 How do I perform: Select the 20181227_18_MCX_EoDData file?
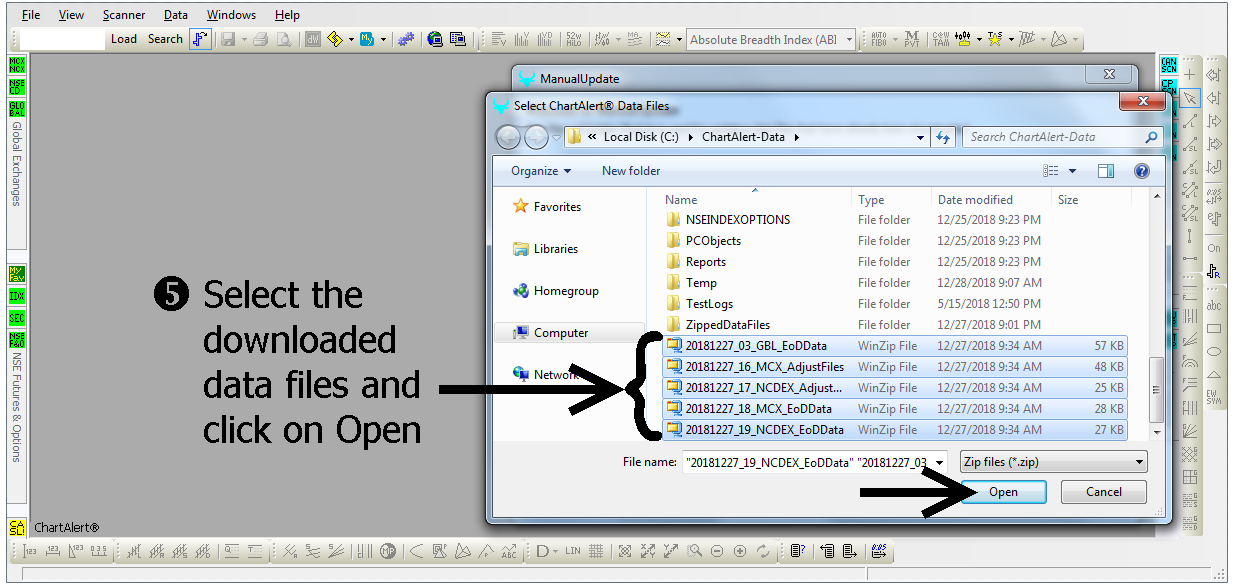[x=895, y=409]
